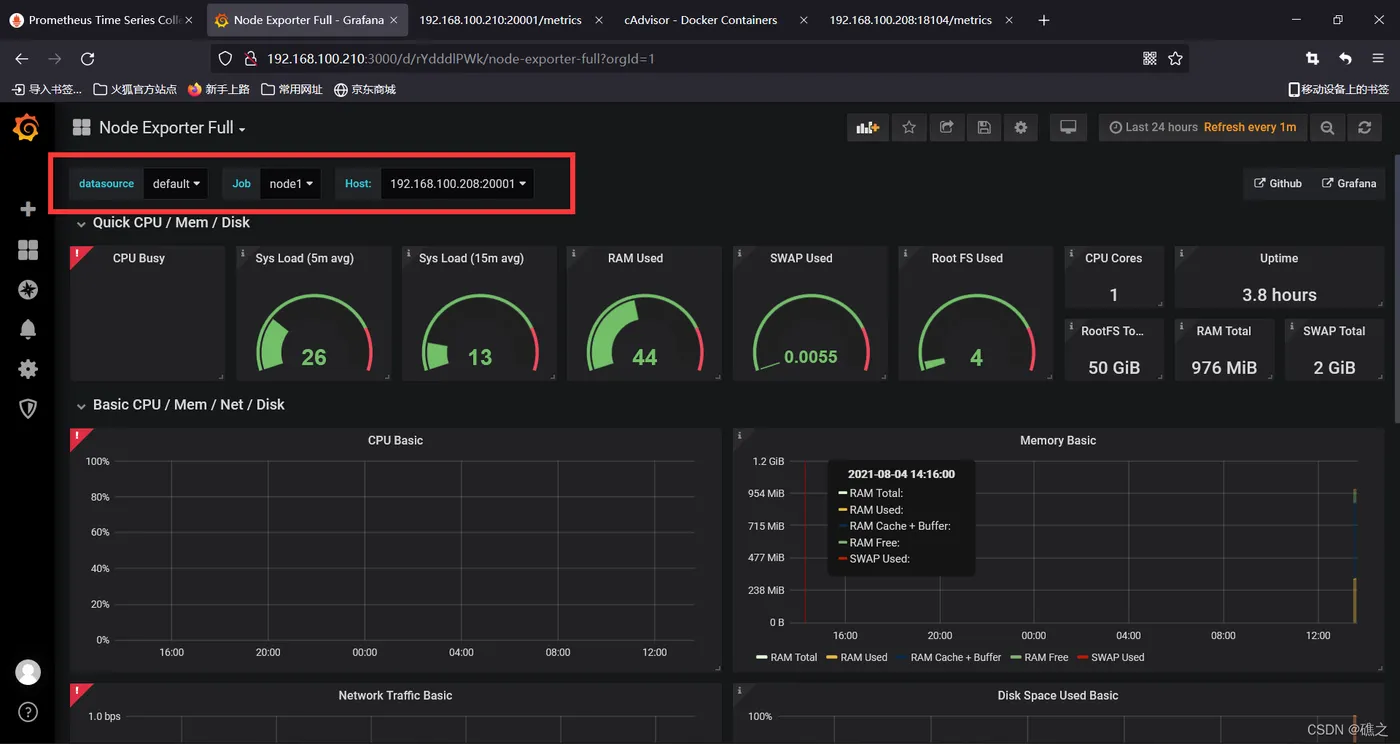Click the browser address bar URL
The image size is (1400, 744).
tap(460, 59)
